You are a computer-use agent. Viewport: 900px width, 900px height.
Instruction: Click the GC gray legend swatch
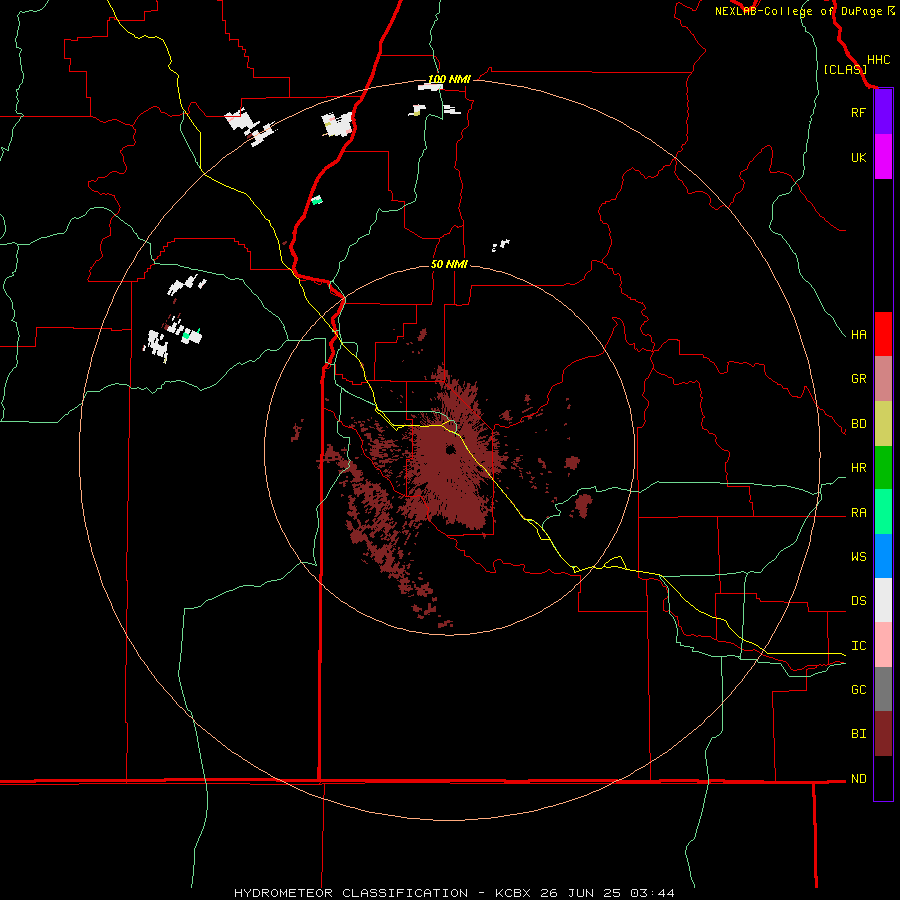[883, 689]
